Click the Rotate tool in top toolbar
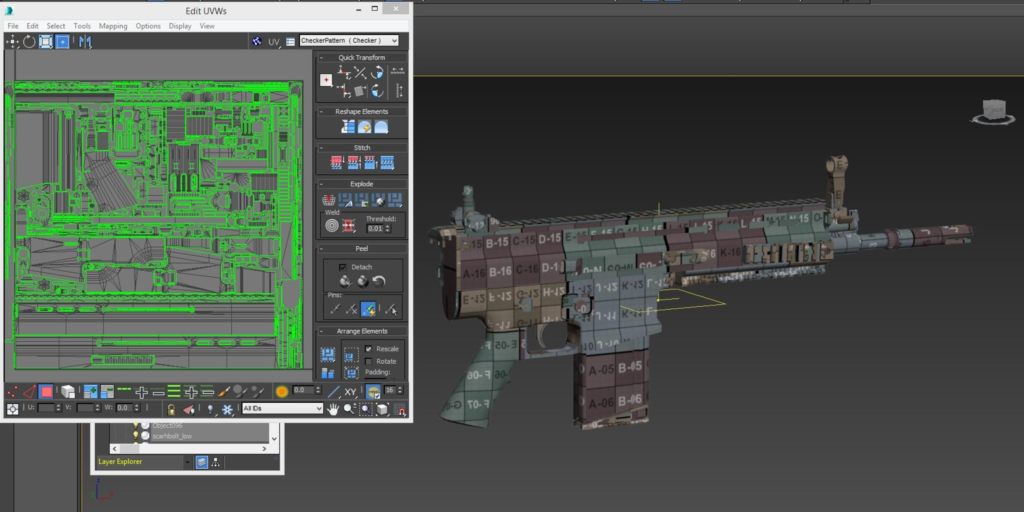This screenshot has width=1024, height=512. 29,42
